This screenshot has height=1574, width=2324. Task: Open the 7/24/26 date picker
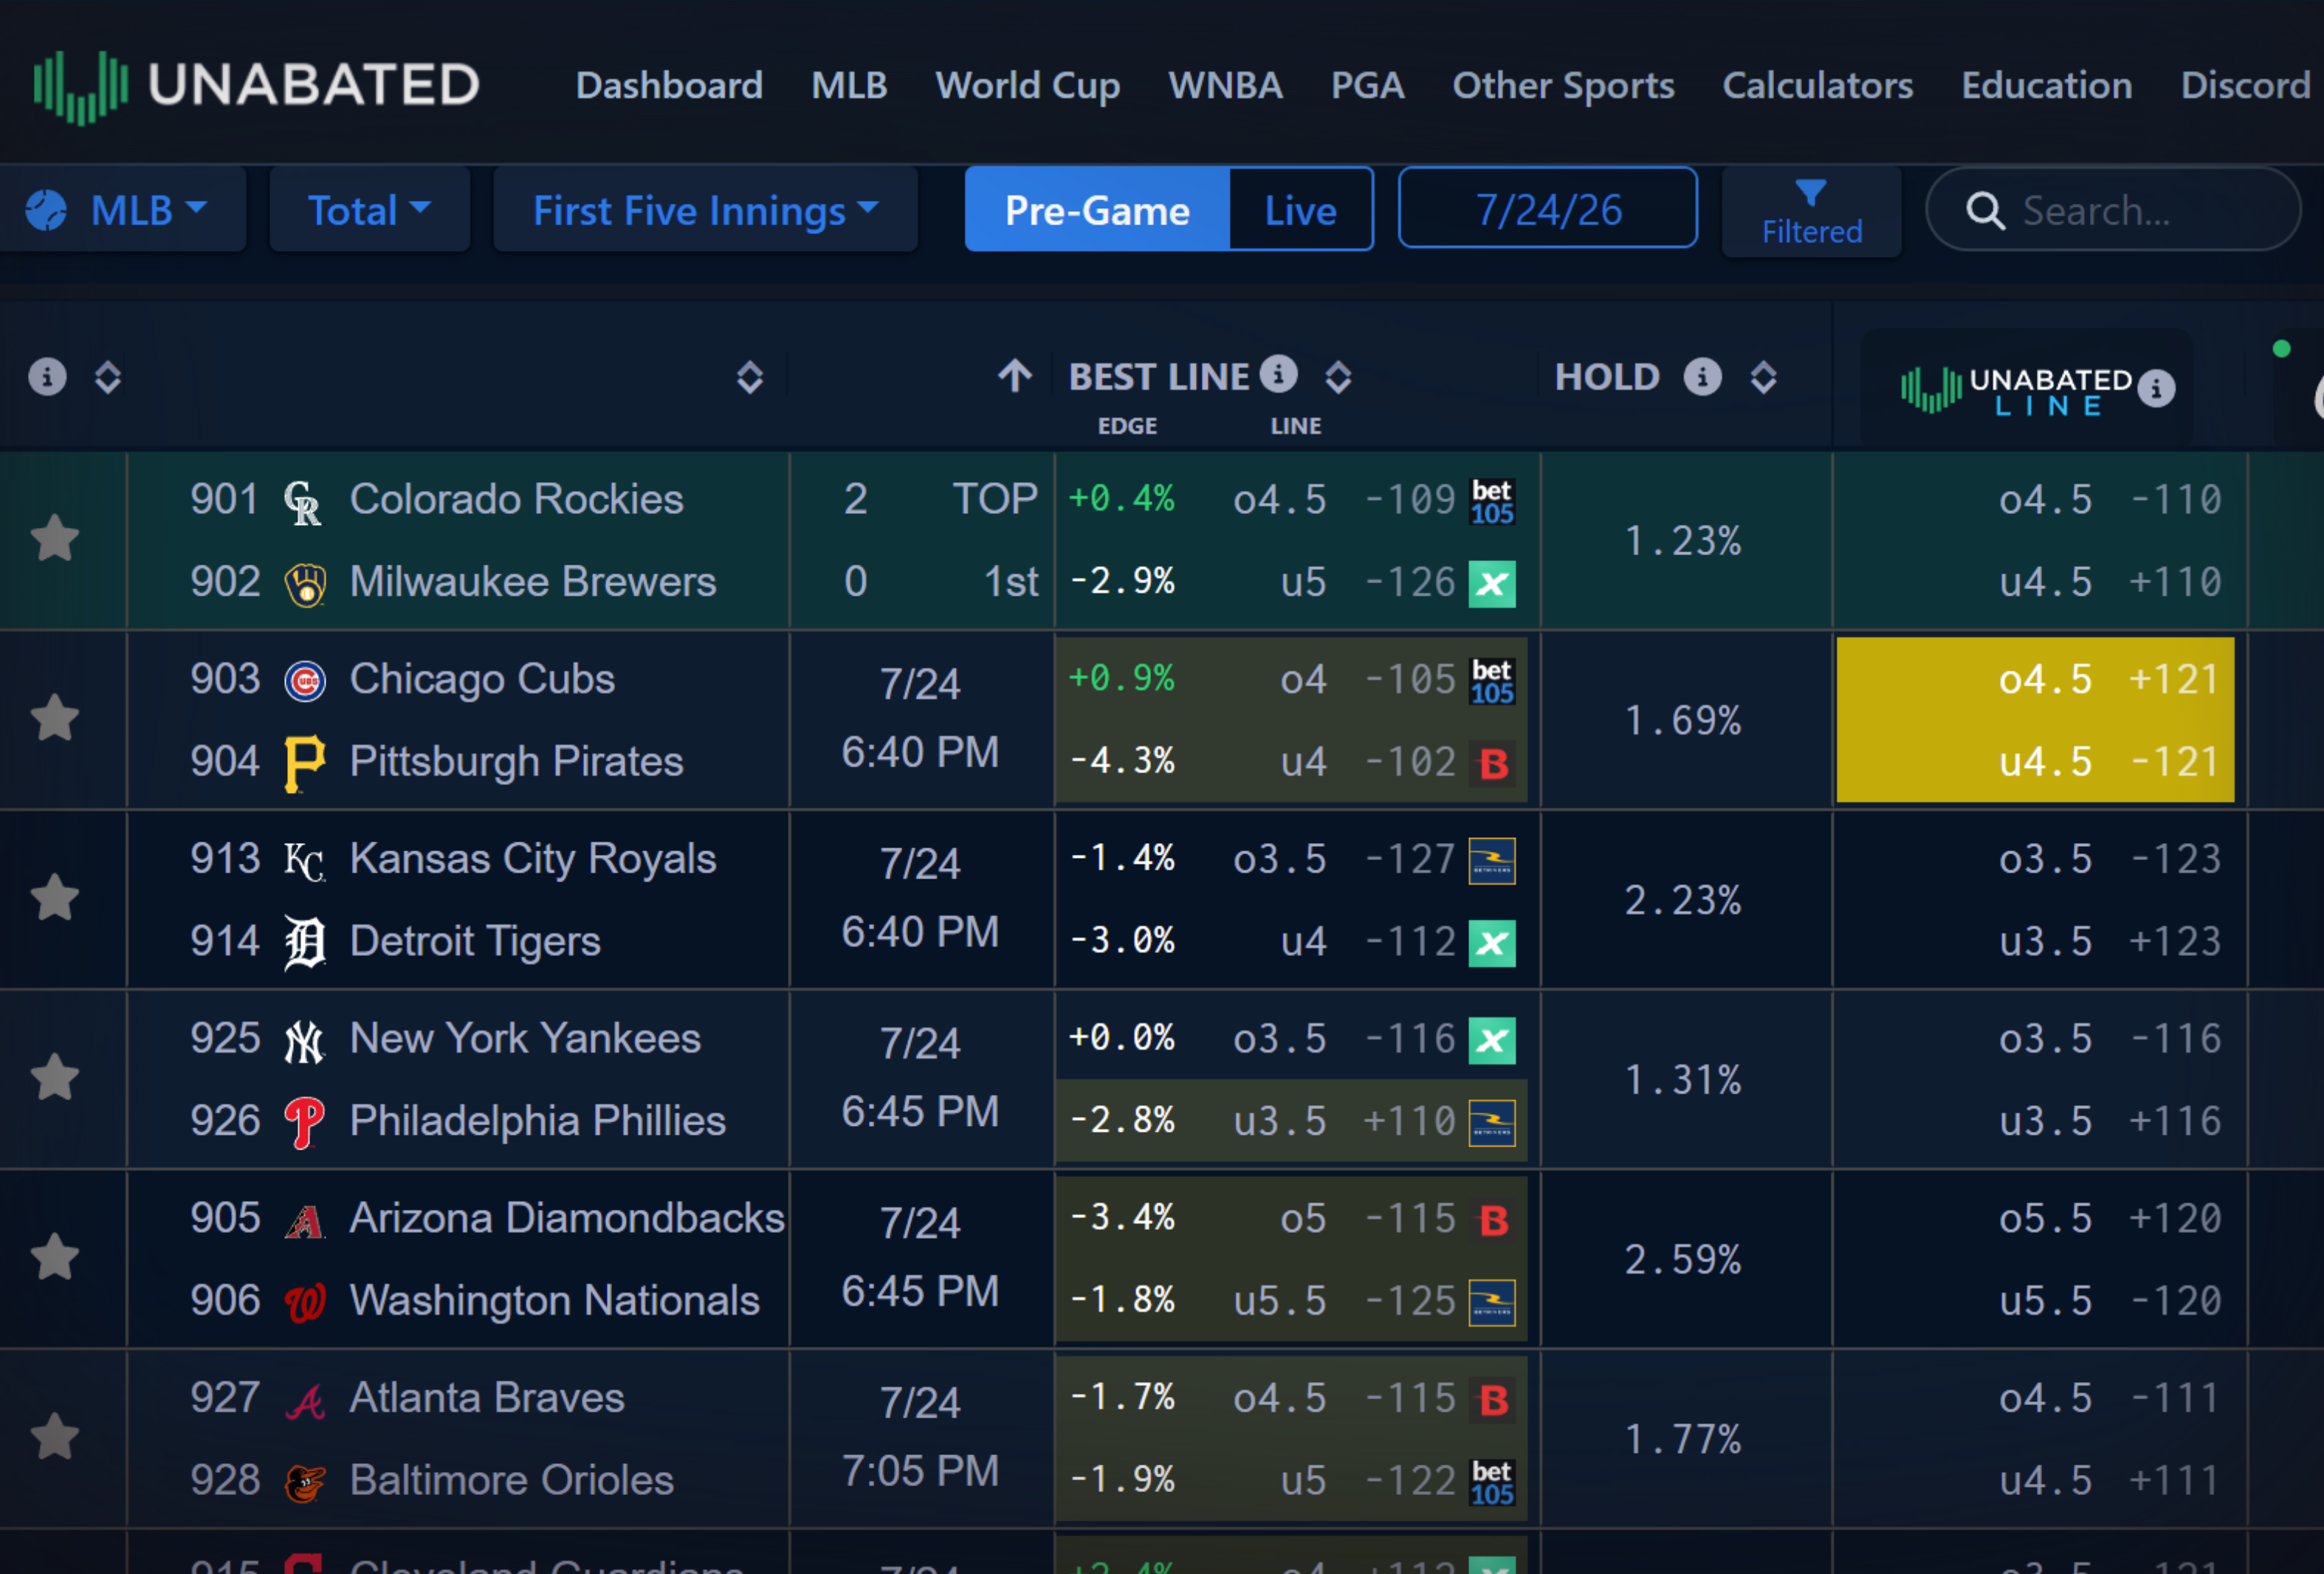click(x=1547, y=208)
